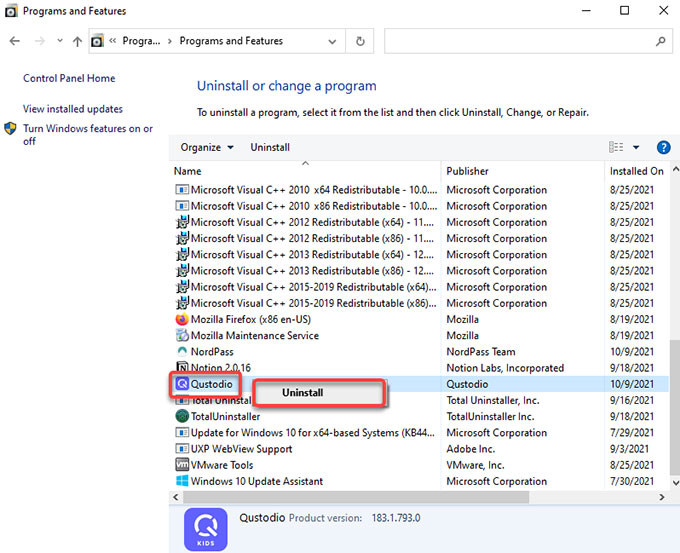Viewport: 680px width, 553px height.
Task: Open View installed updates link
Action: coord(73,109)
